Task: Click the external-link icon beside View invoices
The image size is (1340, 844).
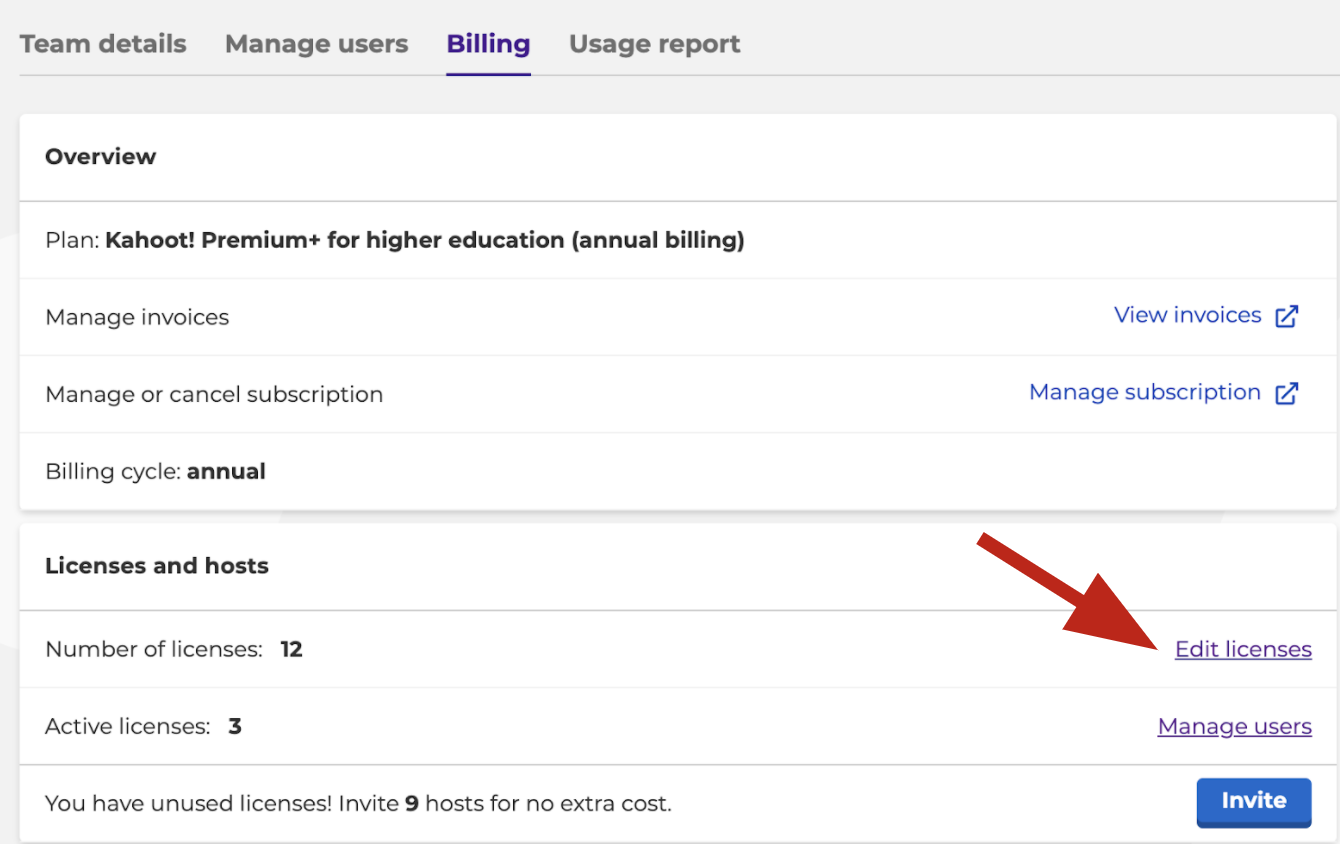Action: (x=1287, y=316)
